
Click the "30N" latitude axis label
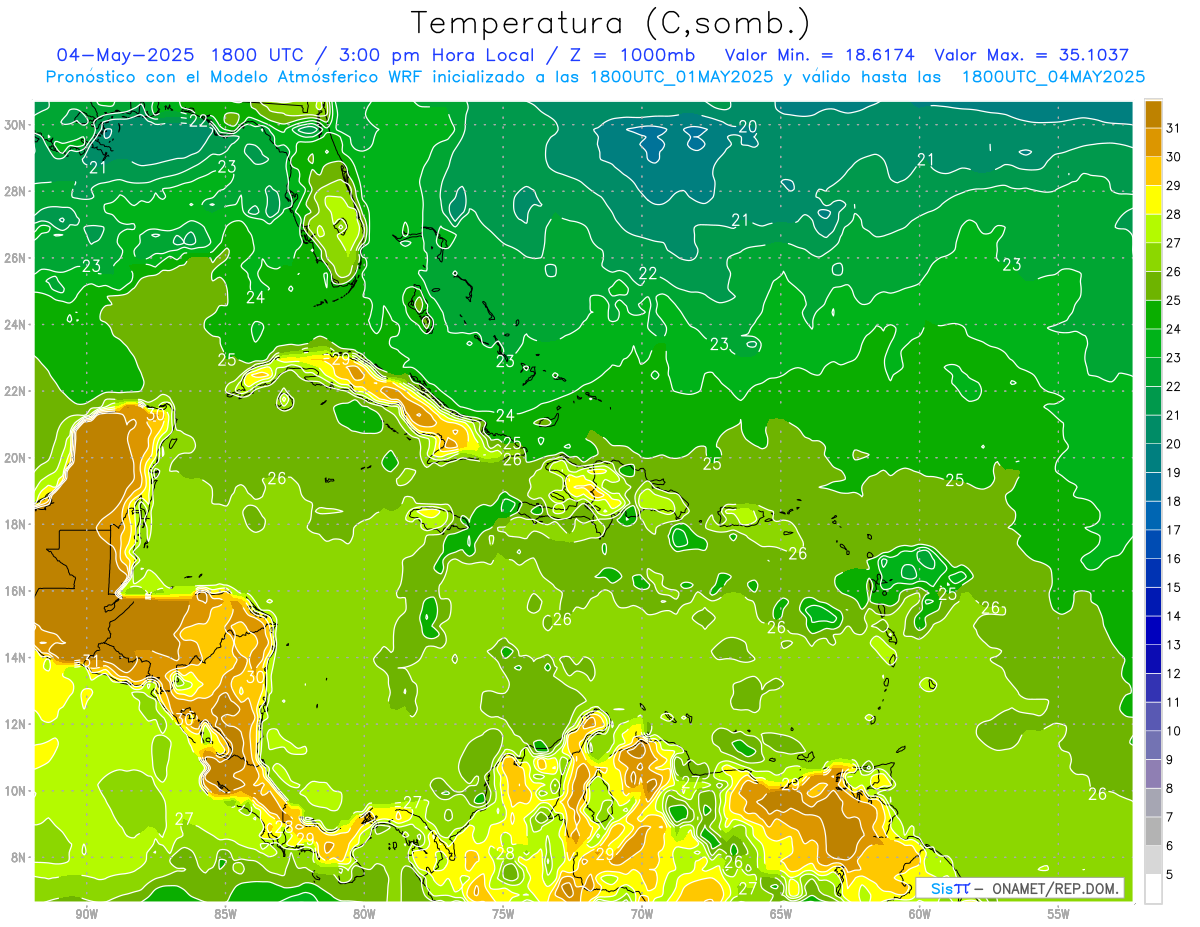(15, 124)
